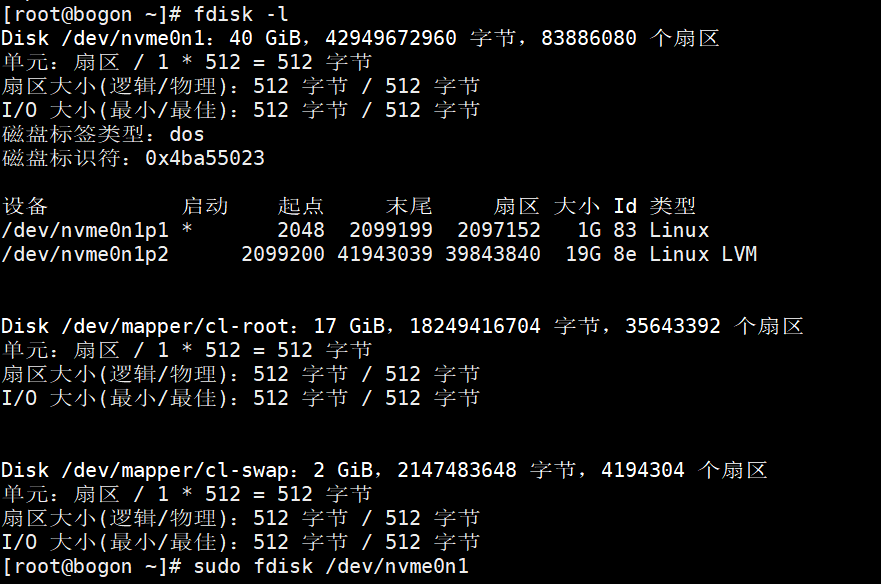The image size is (881, 584).
Task: Click the disk identifier 0x4ba55023
Action: point(205,158)
